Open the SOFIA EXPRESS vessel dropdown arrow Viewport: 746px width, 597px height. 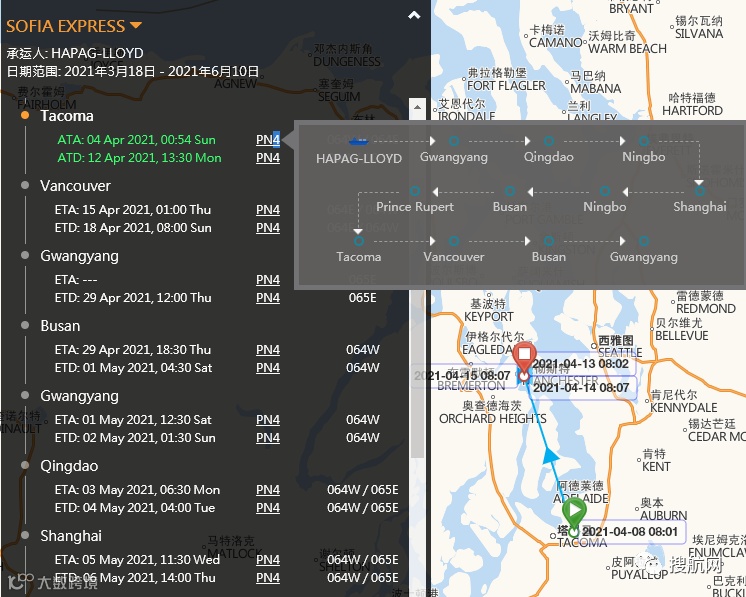tap(136, 25)
